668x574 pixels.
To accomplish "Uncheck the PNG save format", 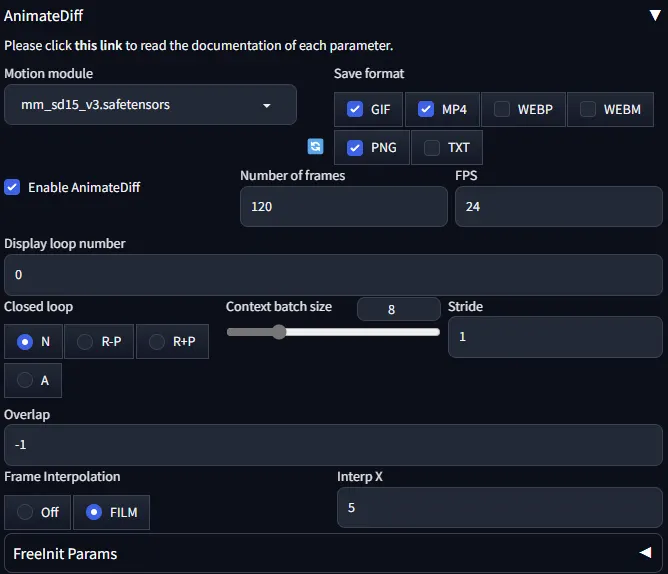I will pyautogui.click(x=355, y=148).
